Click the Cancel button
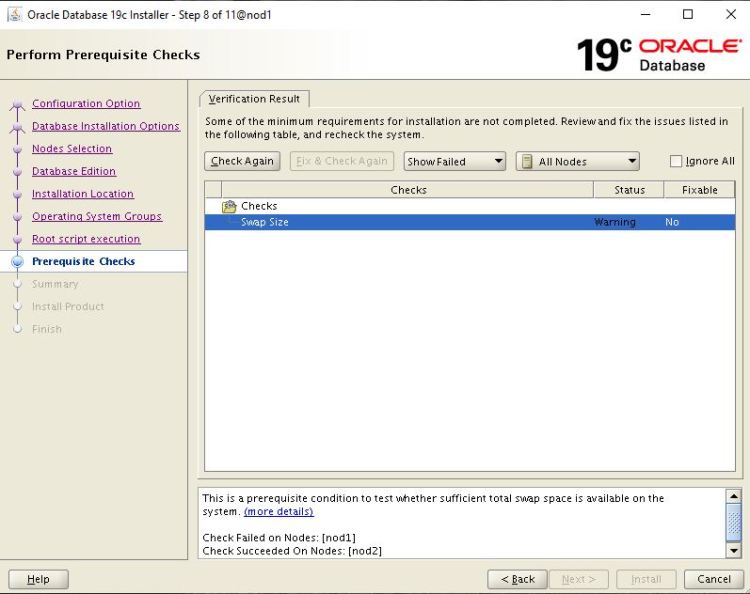This screenshot has height=594, width=750. [713, 579]
